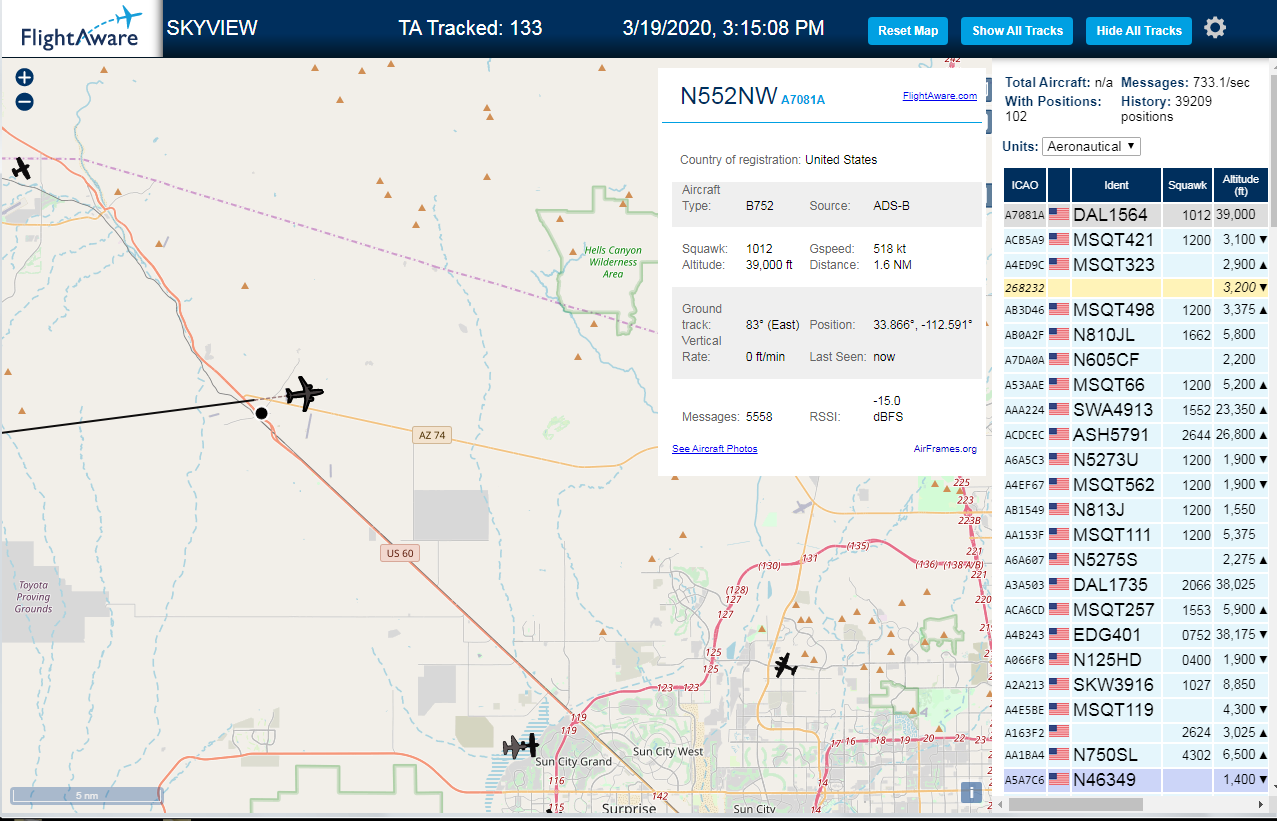Zoom out with the minus map control

25,102
